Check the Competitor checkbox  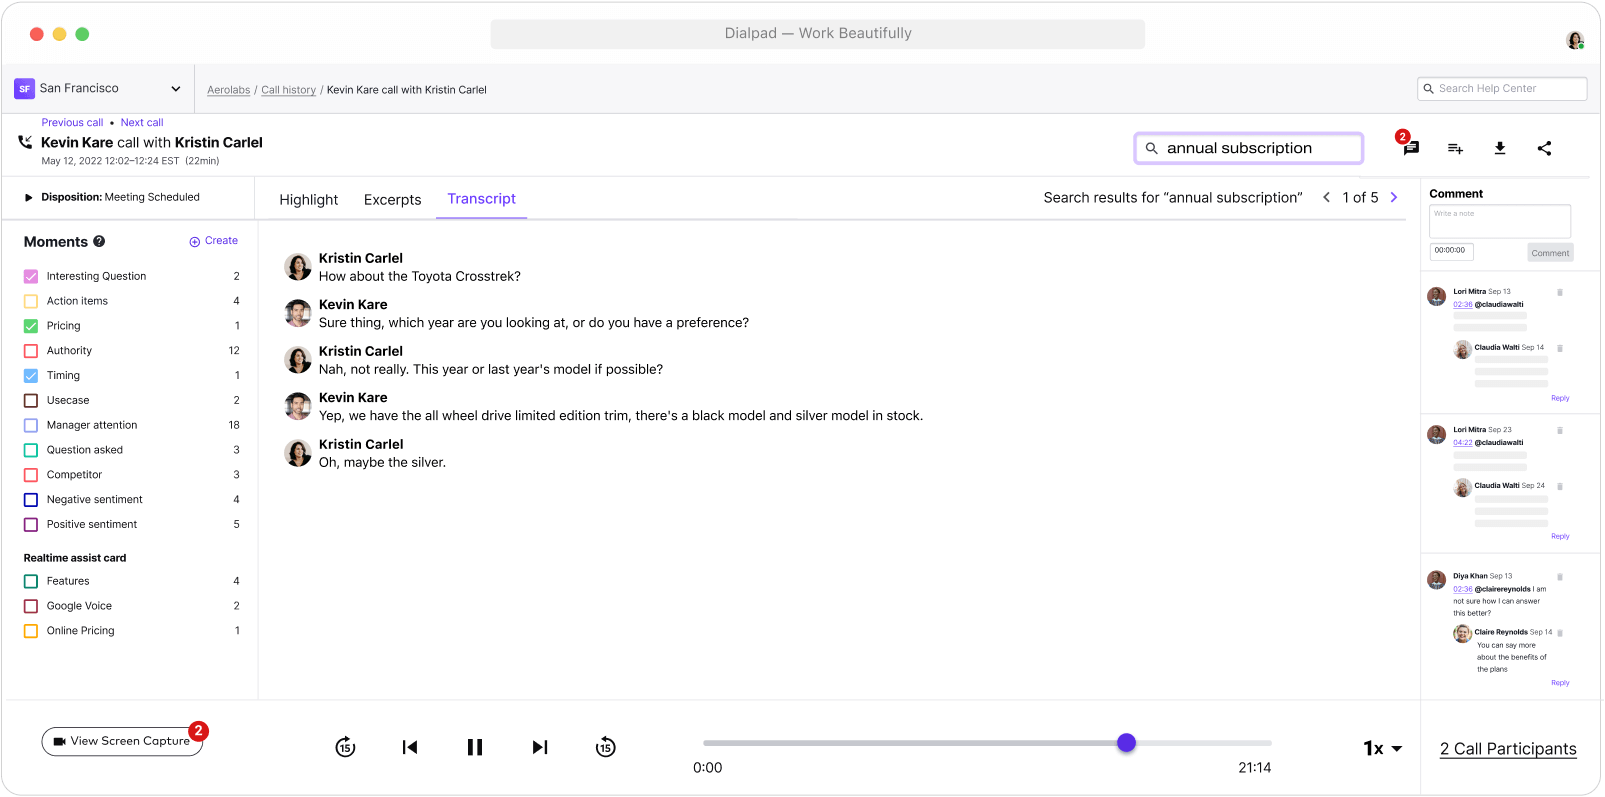coord(31,475)
